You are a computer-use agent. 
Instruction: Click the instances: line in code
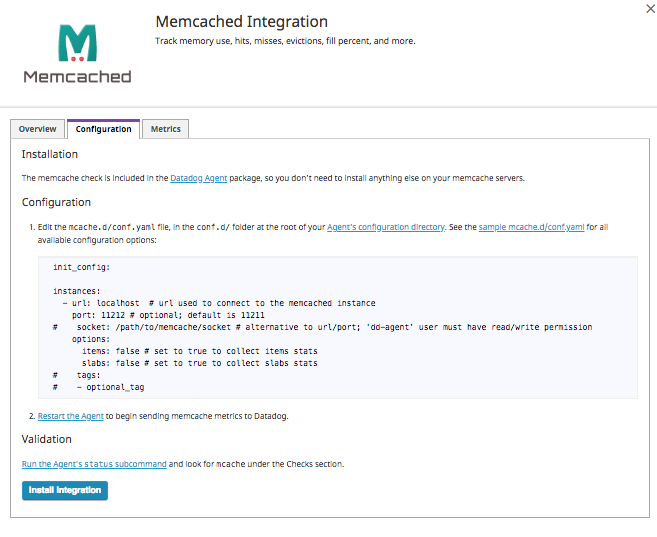(77, 291)
